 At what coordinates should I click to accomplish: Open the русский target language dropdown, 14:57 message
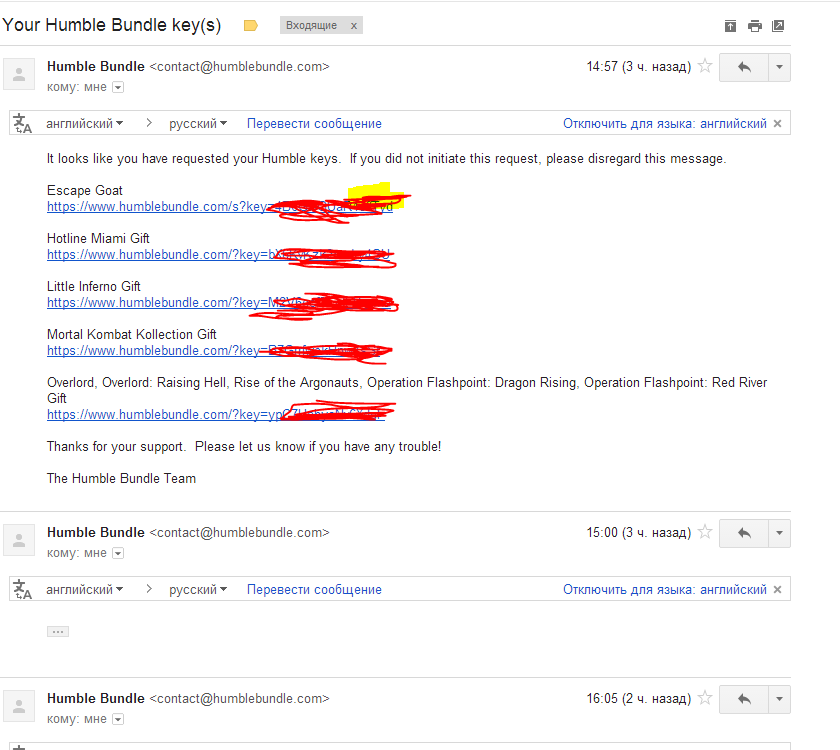tap(198, 124)
